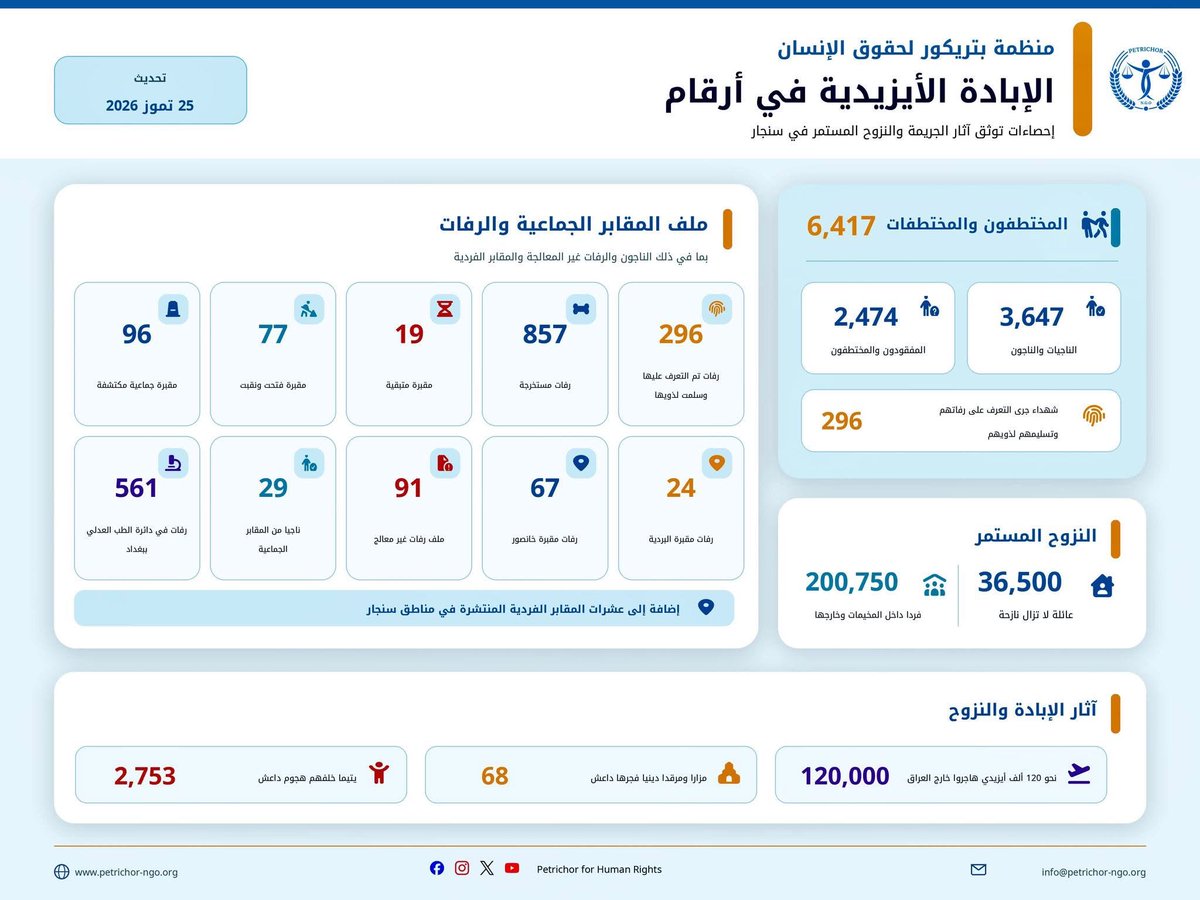Click the number 67 Khansour grave remains
This screenshot has height=900, width=1200.
click(545, 488)
